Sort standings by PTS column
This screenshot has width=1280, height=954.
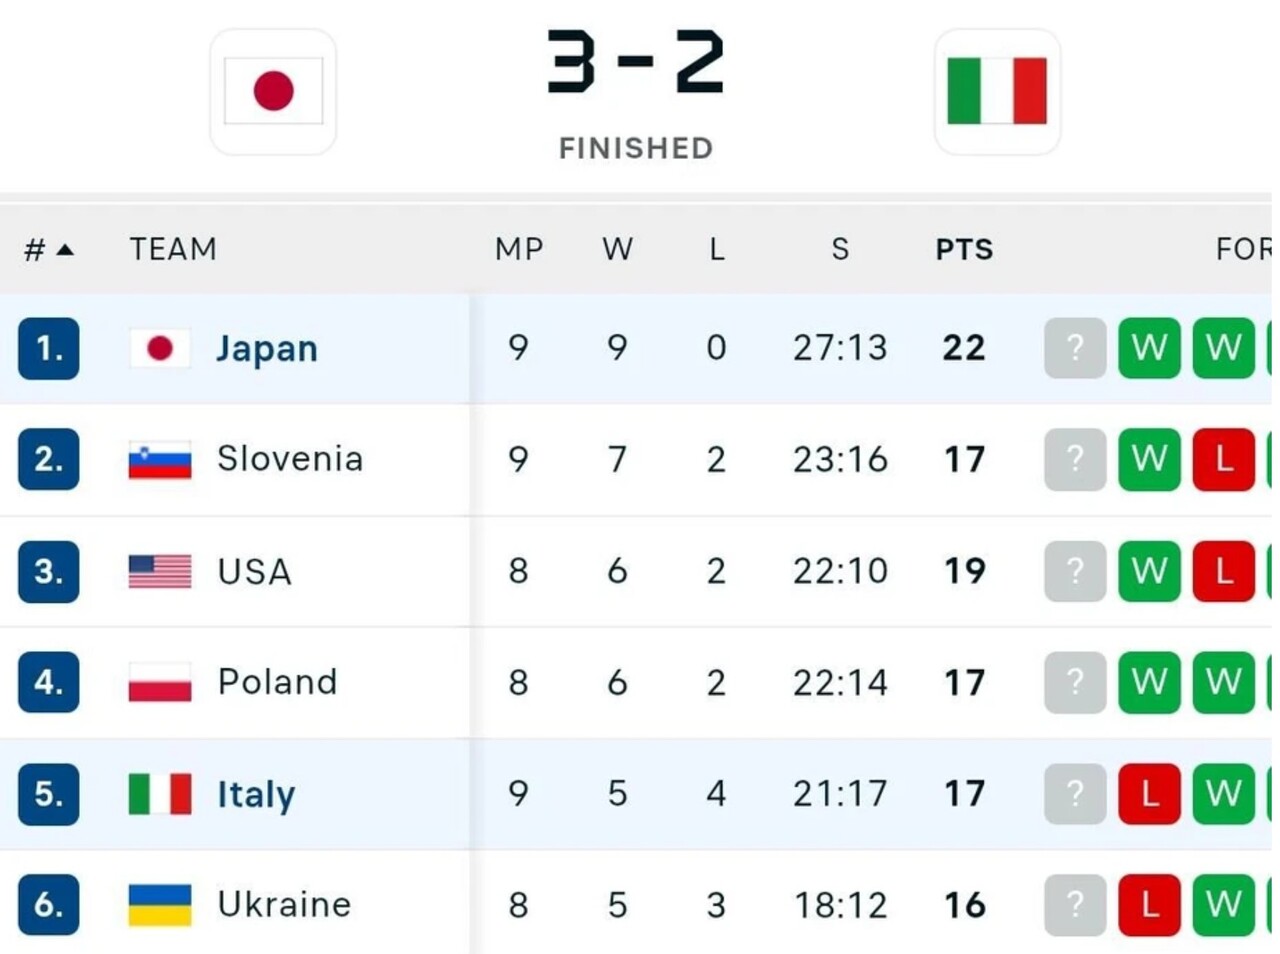coord(964,249)
